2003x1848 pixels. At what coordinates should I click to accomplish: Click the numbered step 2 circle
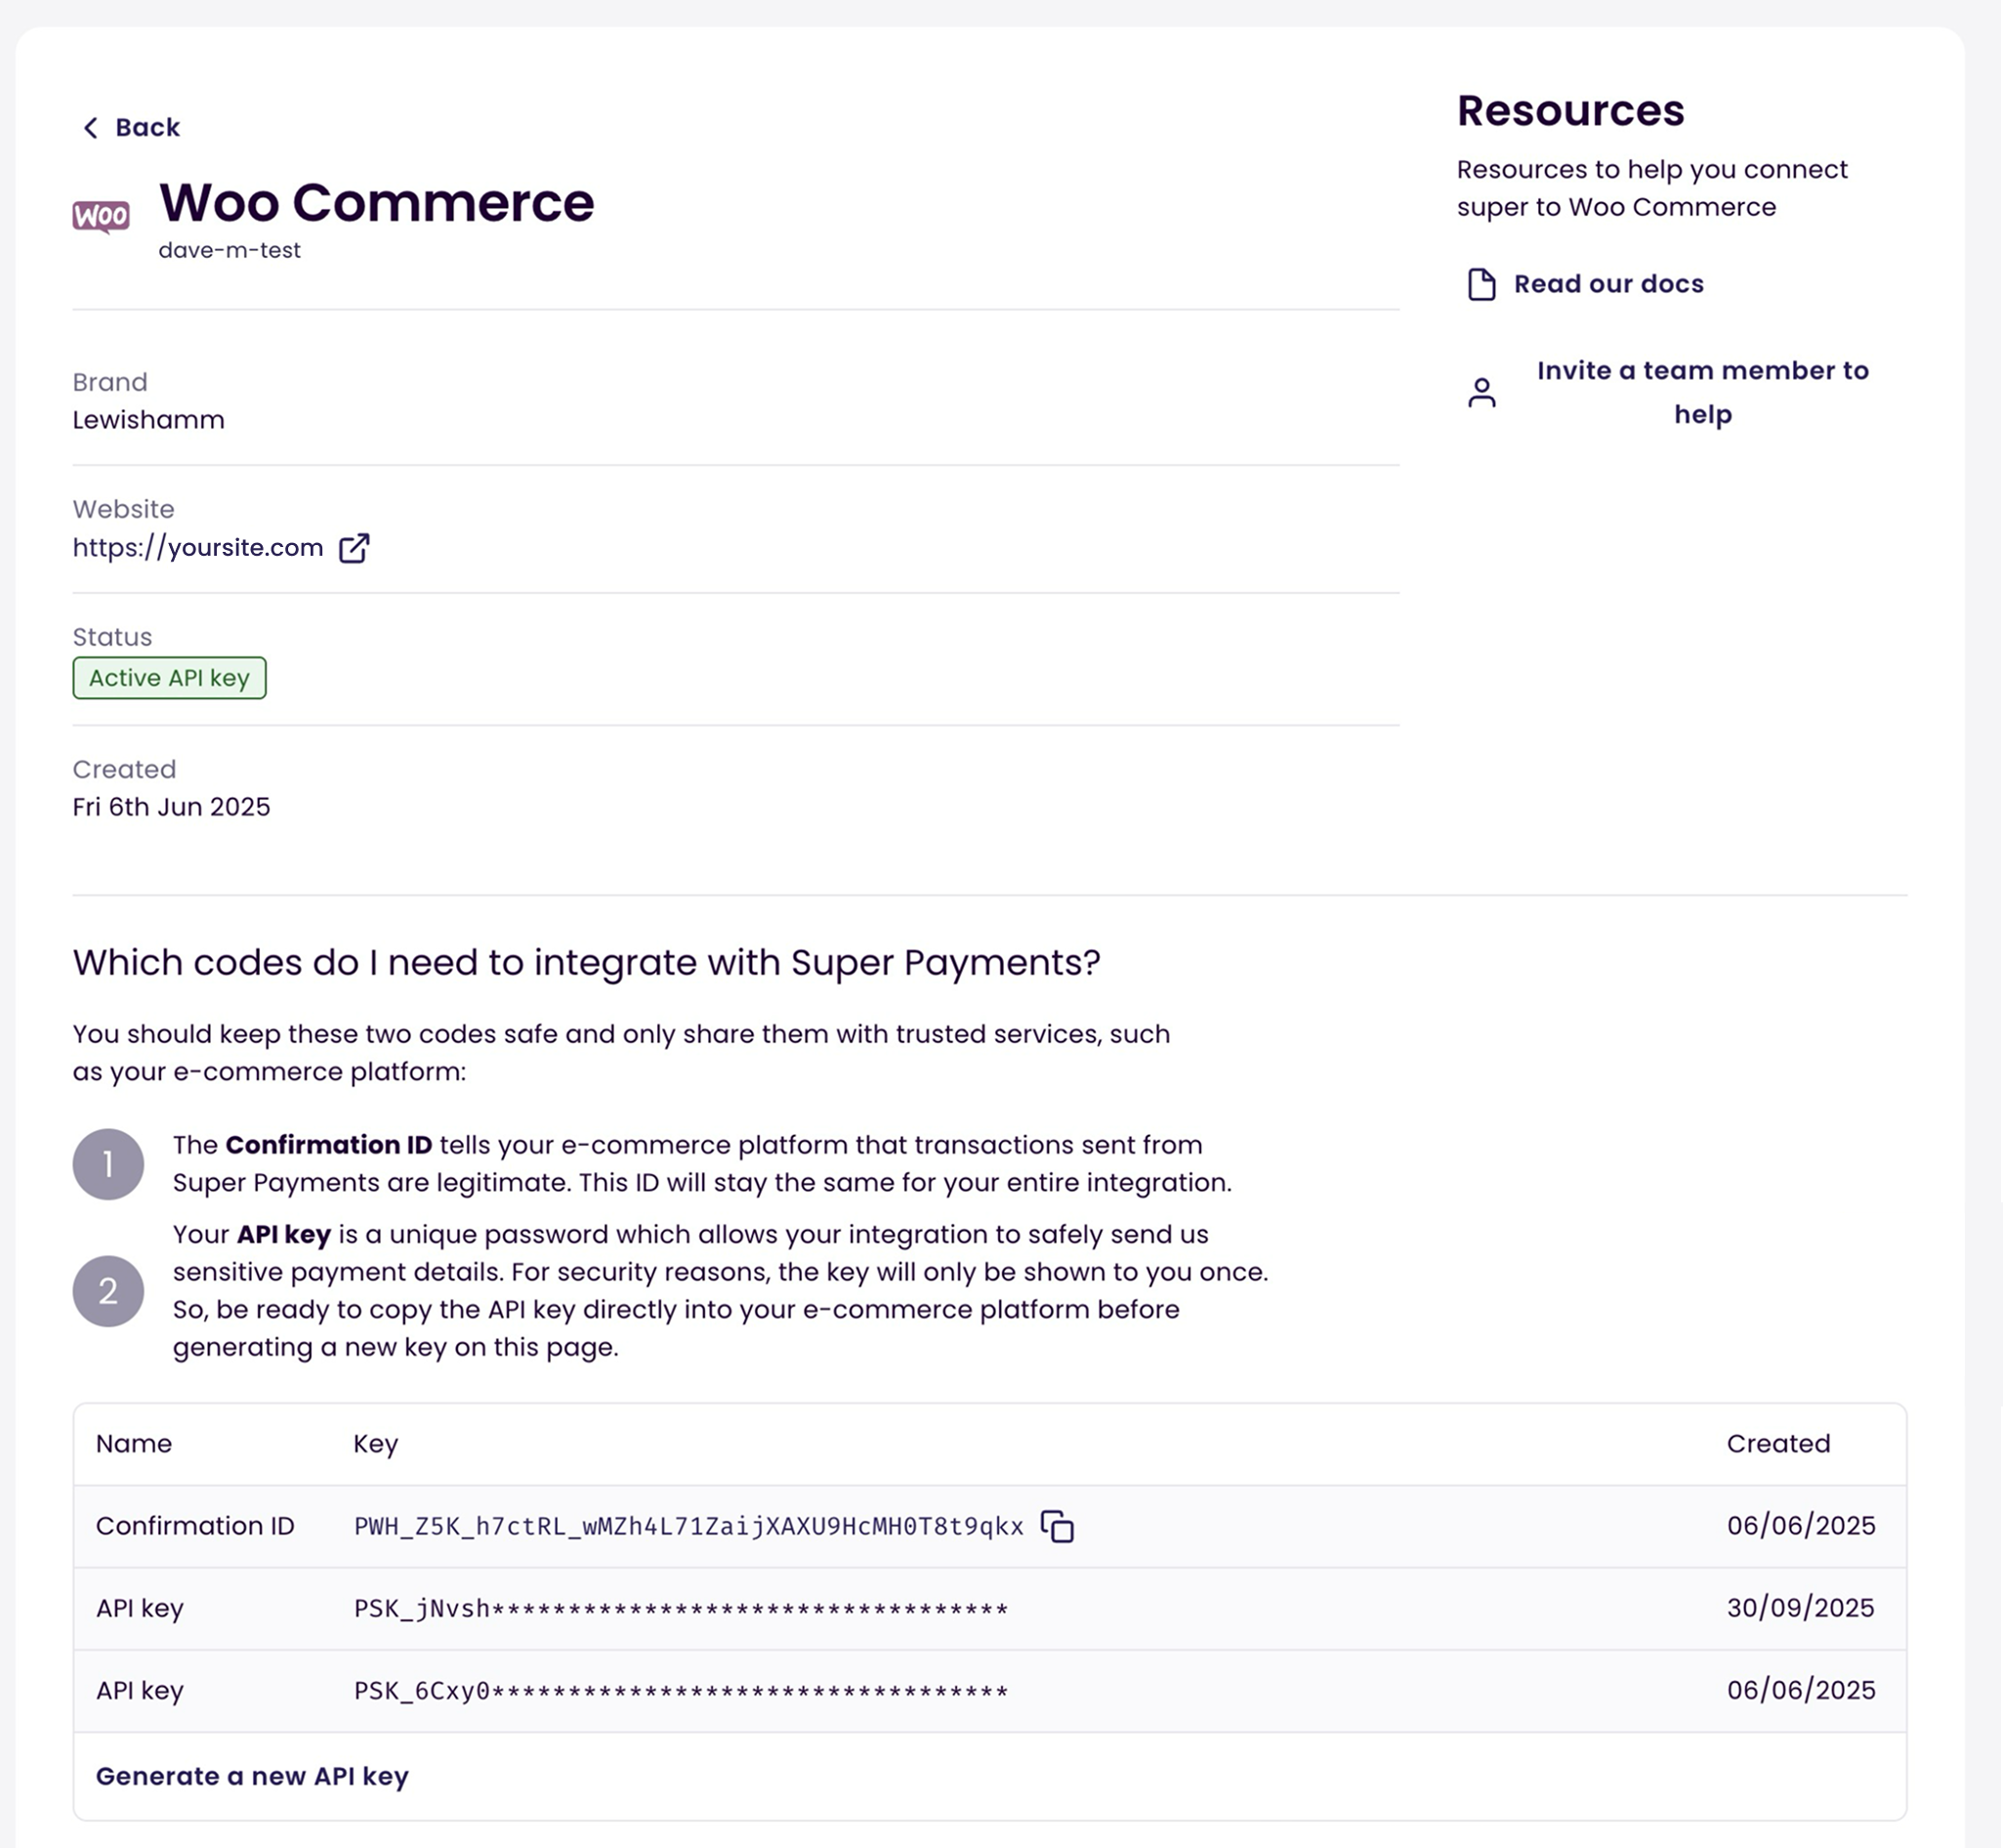108,1291
